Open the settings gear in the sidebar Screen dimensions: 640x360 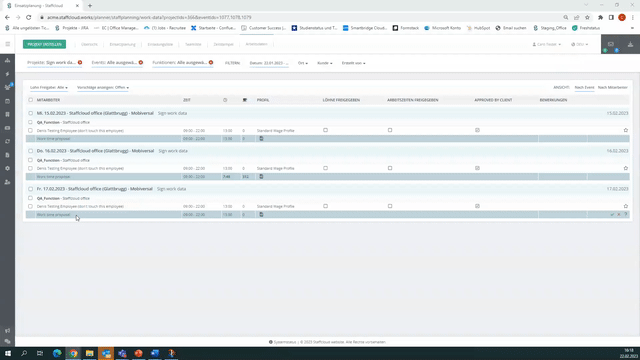pyautogui.click(x=7, y=168)
